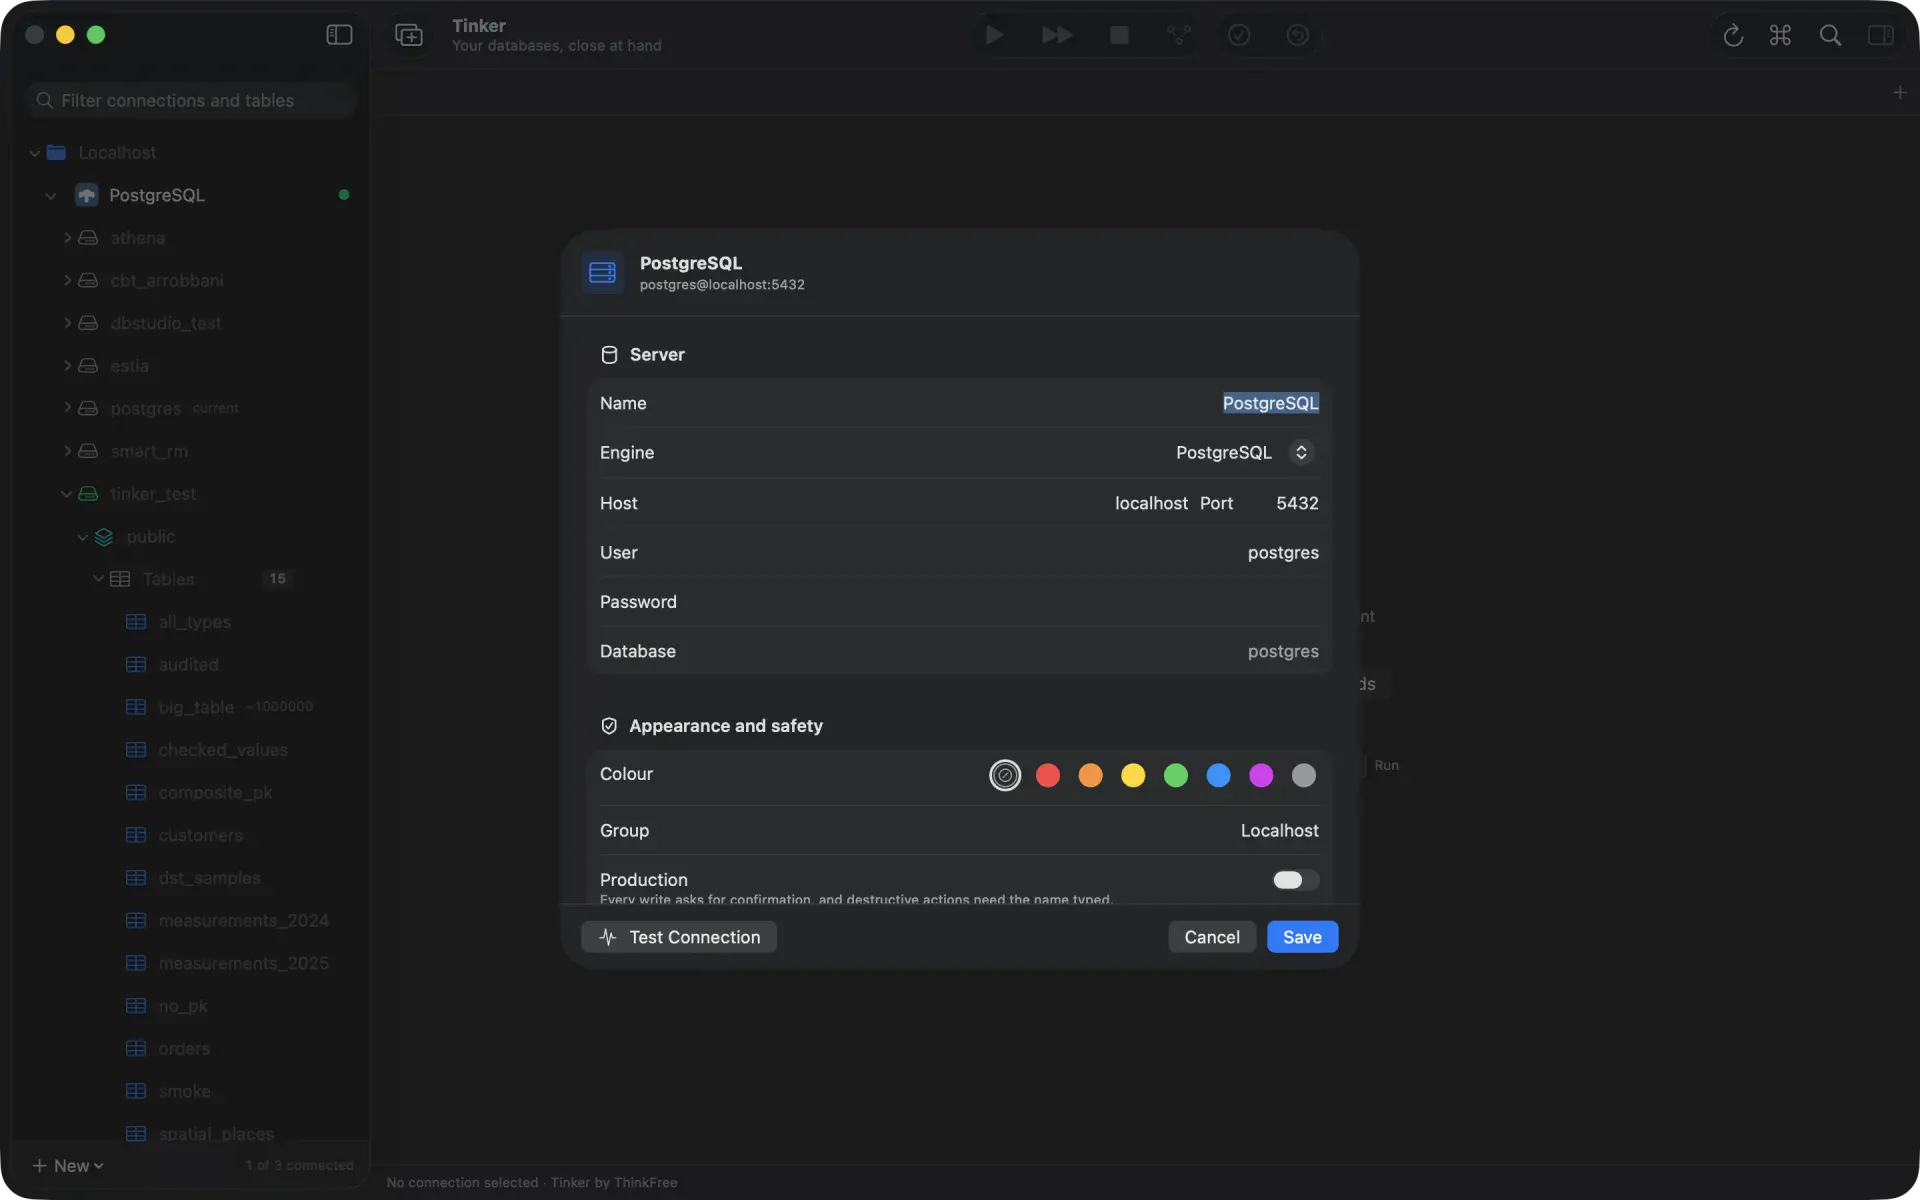
Task: Collapse the tinker_test database chevron
Action: coord(66,494)
